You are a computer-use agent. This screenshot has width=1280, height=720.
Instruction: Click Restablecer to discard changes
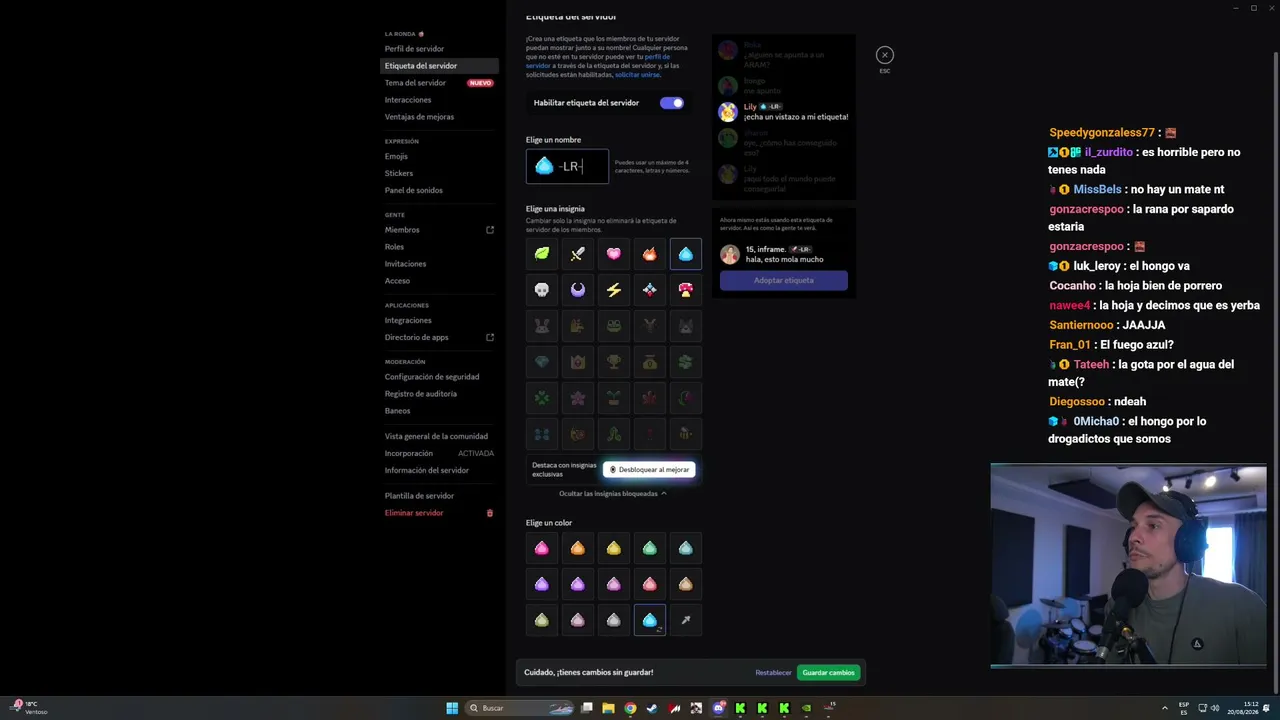(773, 673)
